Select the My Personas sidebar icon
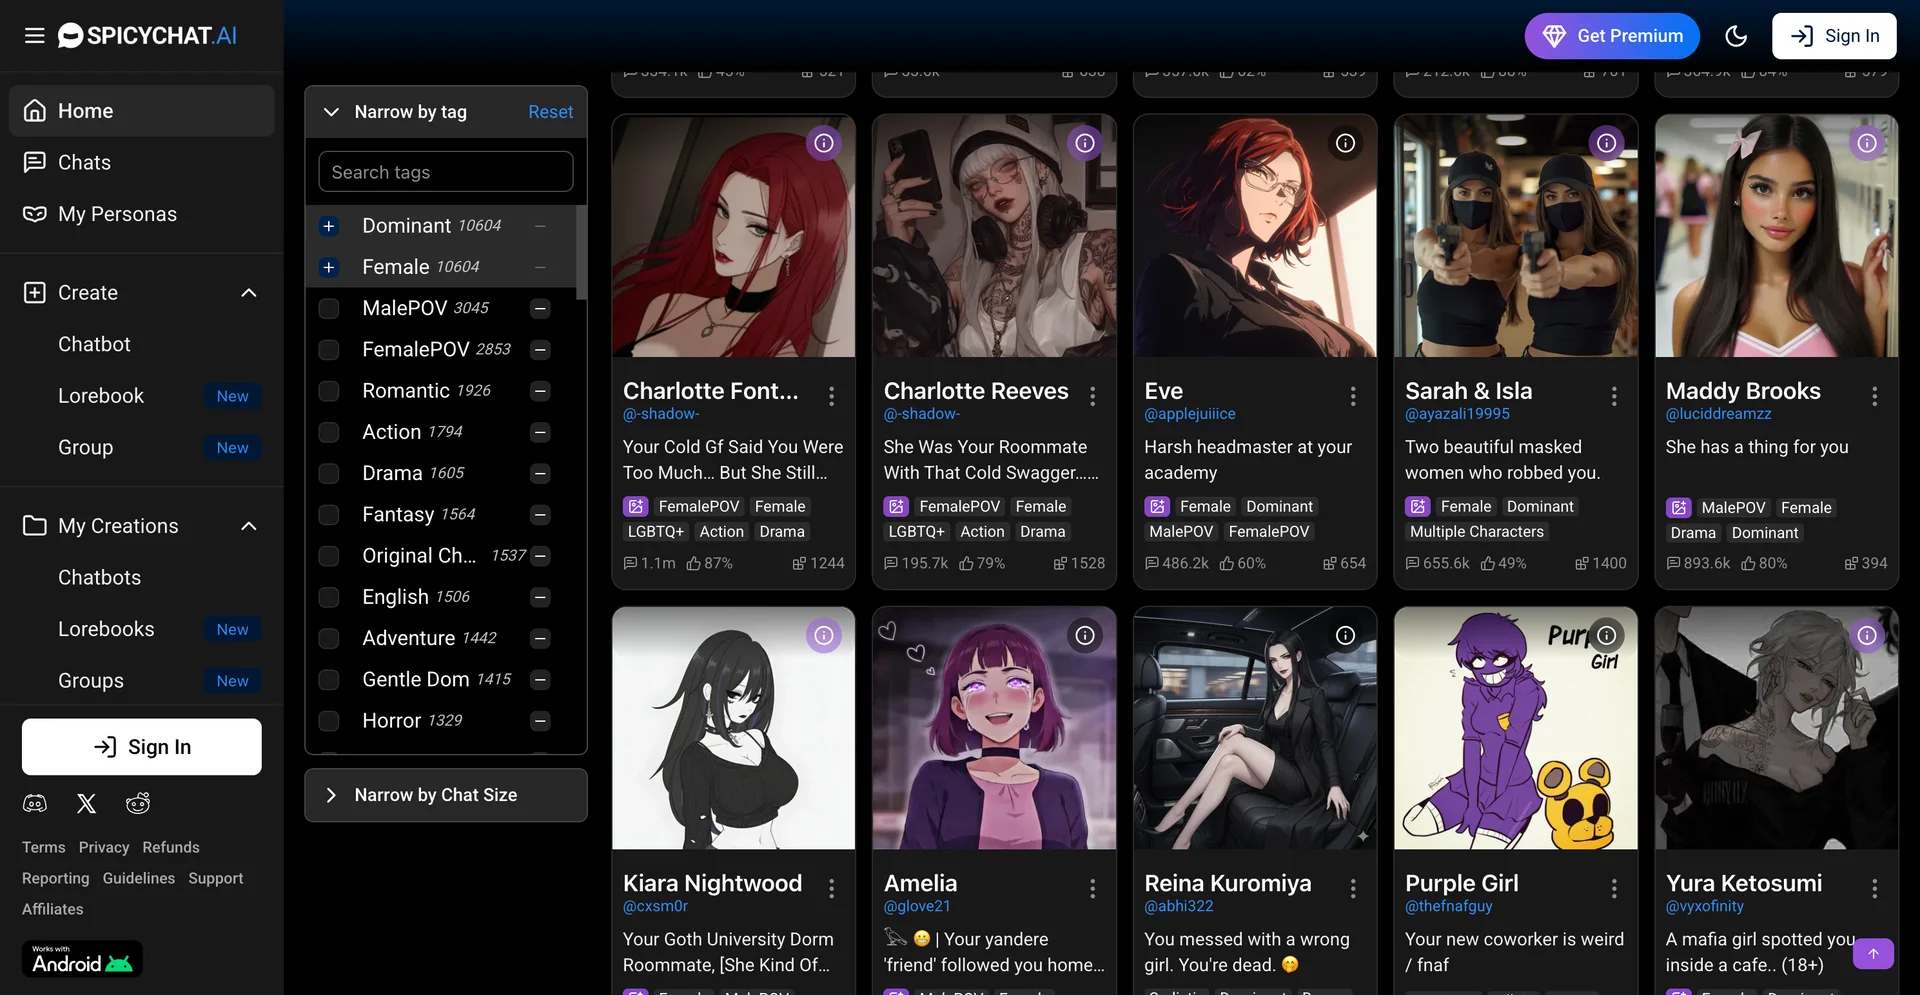This screenshot has height=995, width=1920. tap(33, 213)
